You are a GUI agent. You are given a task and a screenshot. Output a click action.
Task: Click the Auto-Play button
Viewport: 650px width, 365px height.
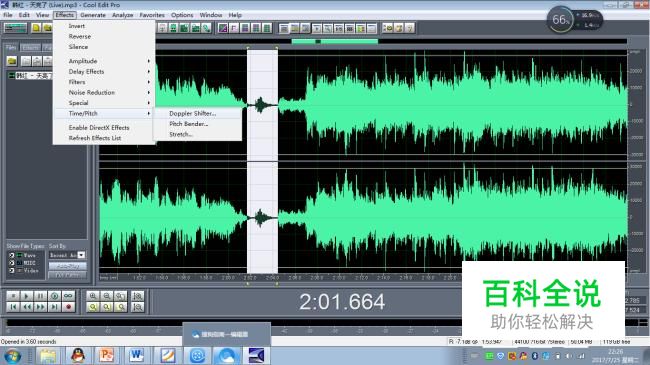pyautogui.click(x=68, y=266)
